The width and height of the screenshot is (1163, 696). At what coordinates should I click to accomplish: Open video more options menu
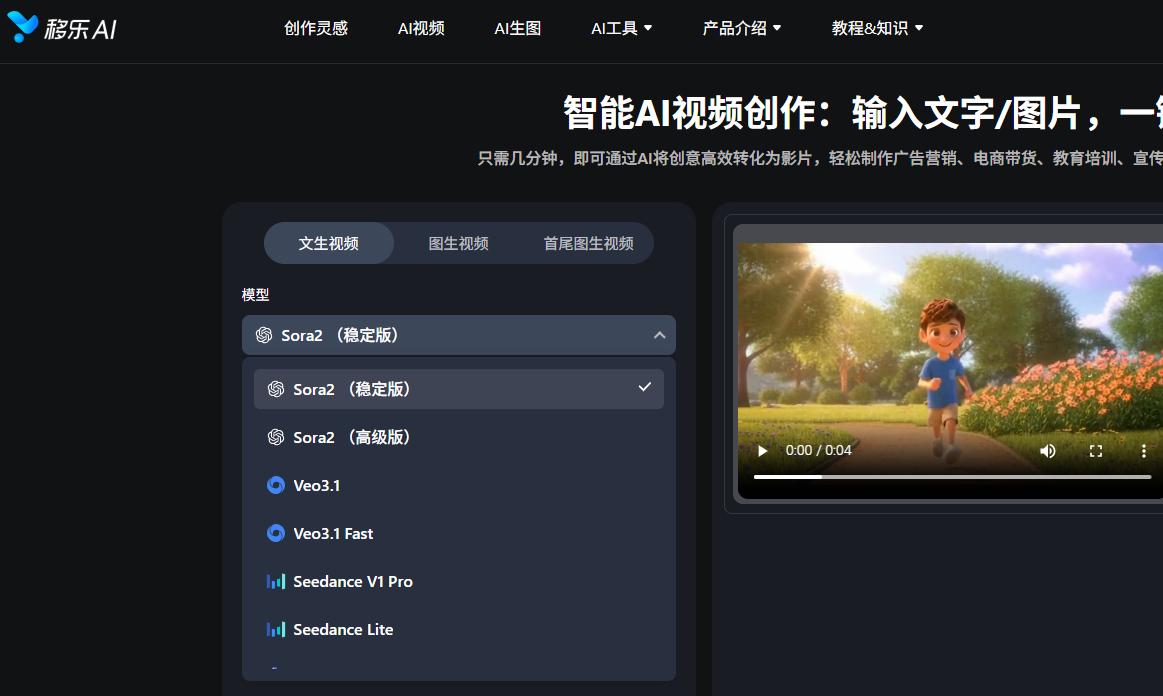(x=1144, y=451)
